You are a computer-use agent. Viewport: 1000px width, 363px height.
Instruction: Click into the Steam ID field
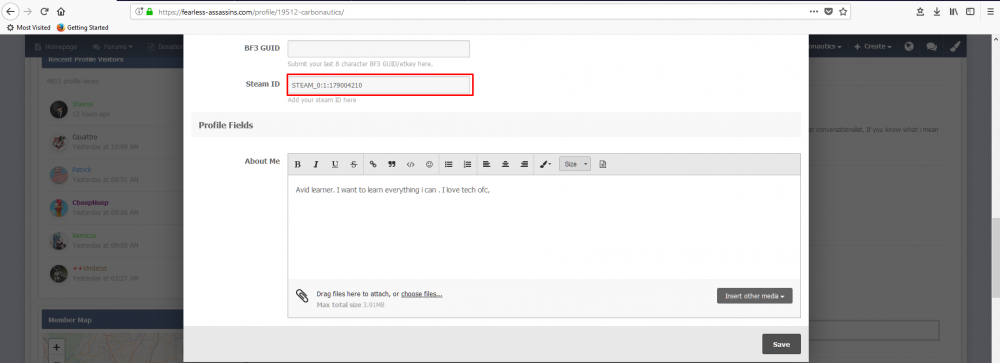click(x=379, y=85)
